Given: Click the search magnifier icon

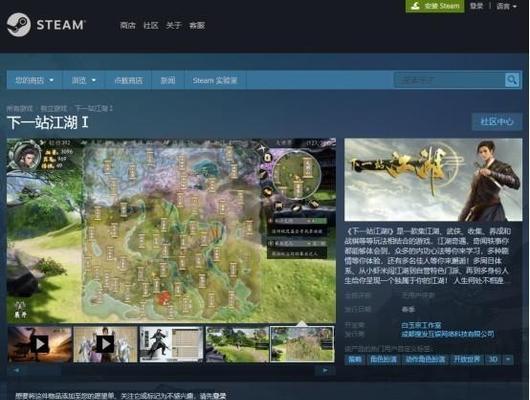Looking at the screenshot, I should pos(512,80).
